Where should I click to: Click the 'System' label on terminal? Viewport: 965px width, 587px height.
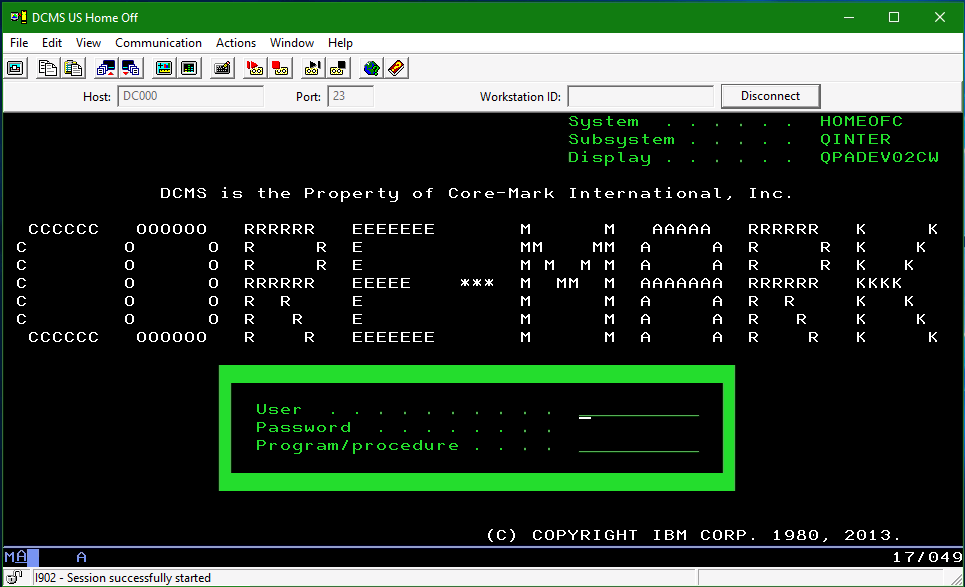pos(603,121)
